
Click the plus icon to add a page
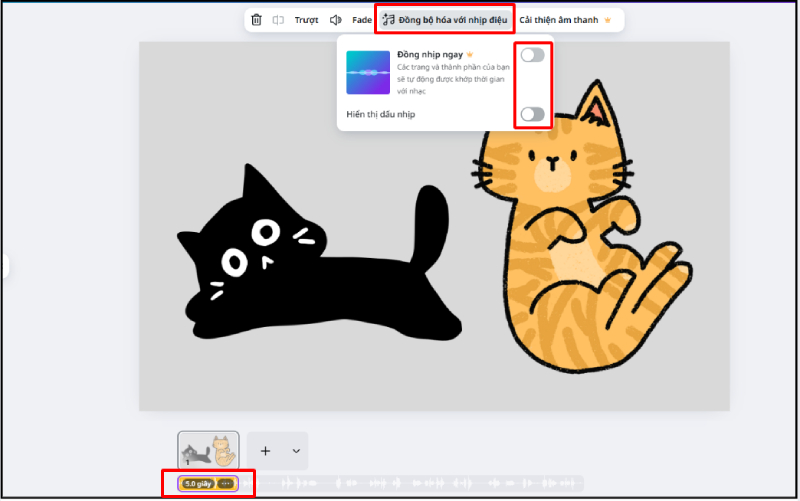265,451
